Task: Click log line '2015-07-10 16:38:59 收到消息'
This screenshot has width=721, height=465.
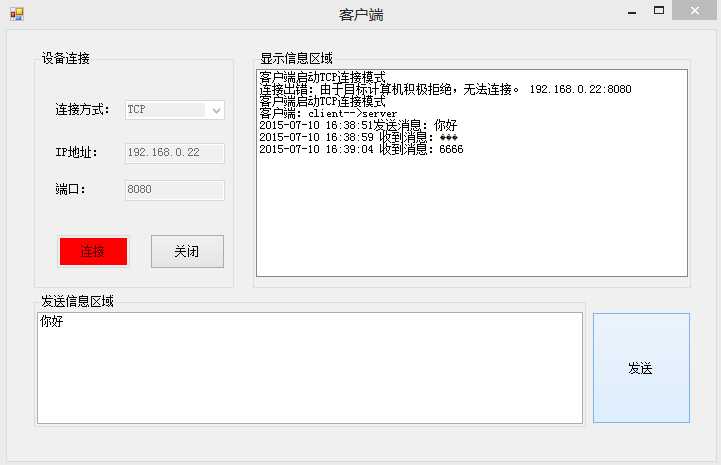Action: coord(358,137)
